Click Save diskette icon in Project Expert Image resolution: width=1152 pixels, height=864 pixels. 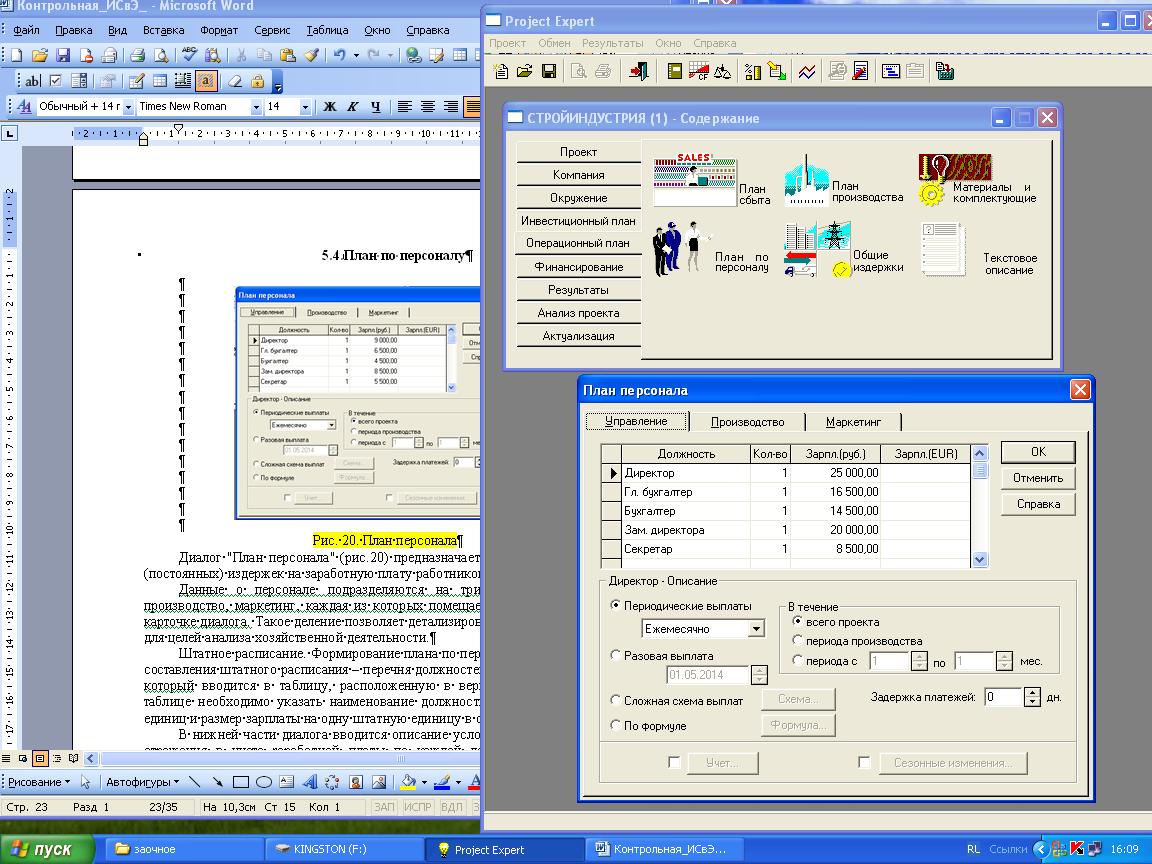[549, 71]
